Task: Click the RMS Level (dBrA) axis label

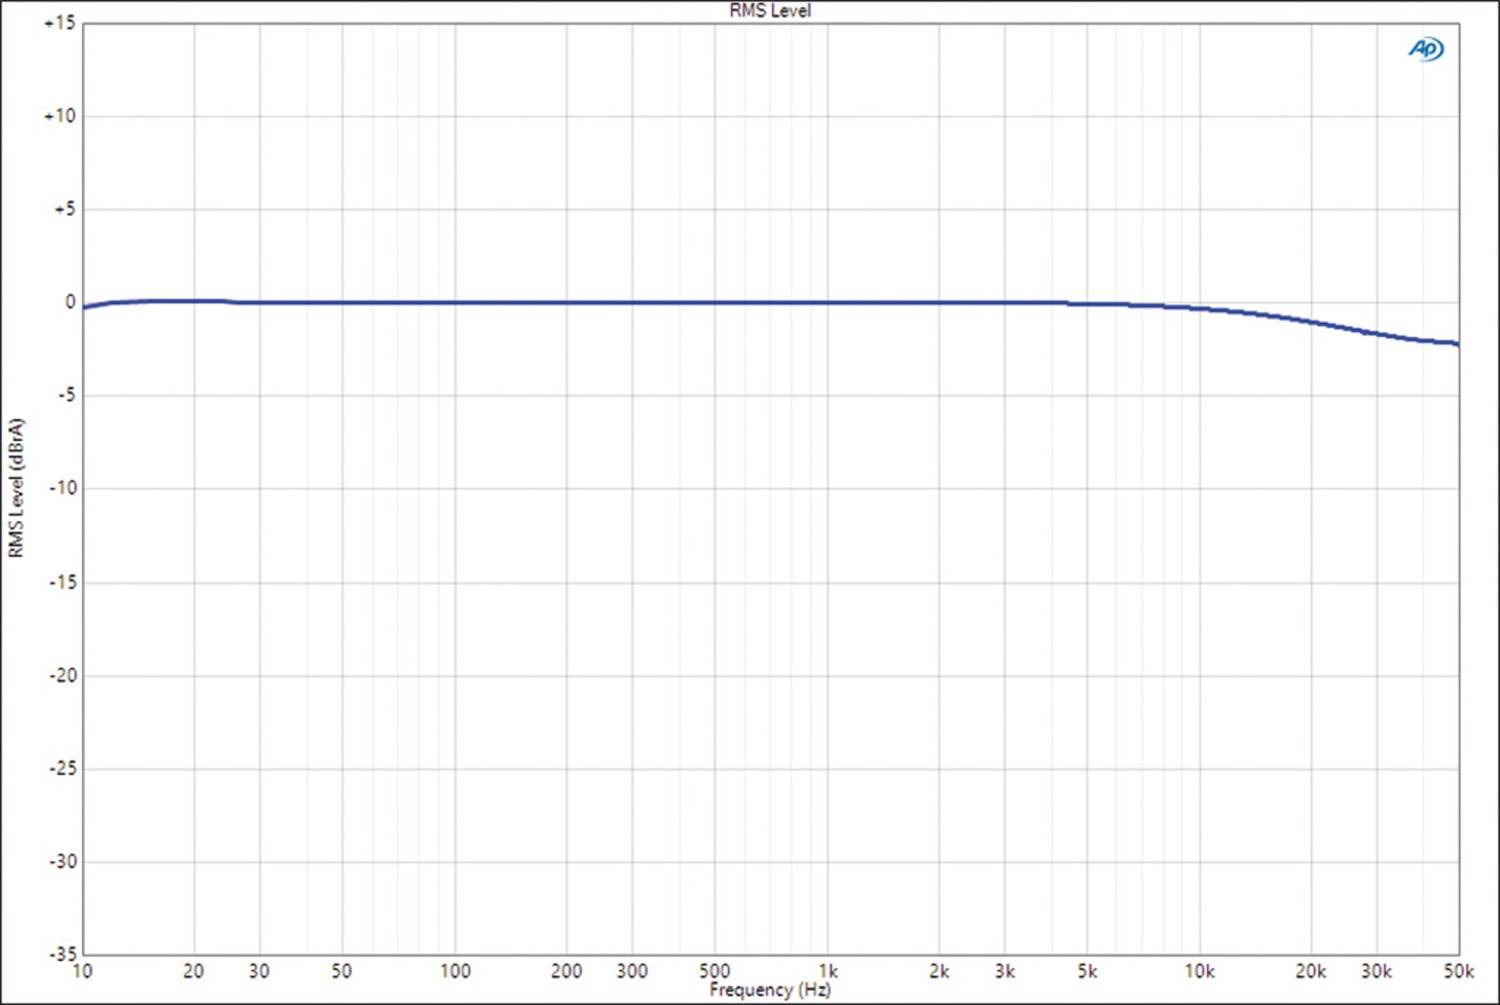Action: tap(15, 488)
